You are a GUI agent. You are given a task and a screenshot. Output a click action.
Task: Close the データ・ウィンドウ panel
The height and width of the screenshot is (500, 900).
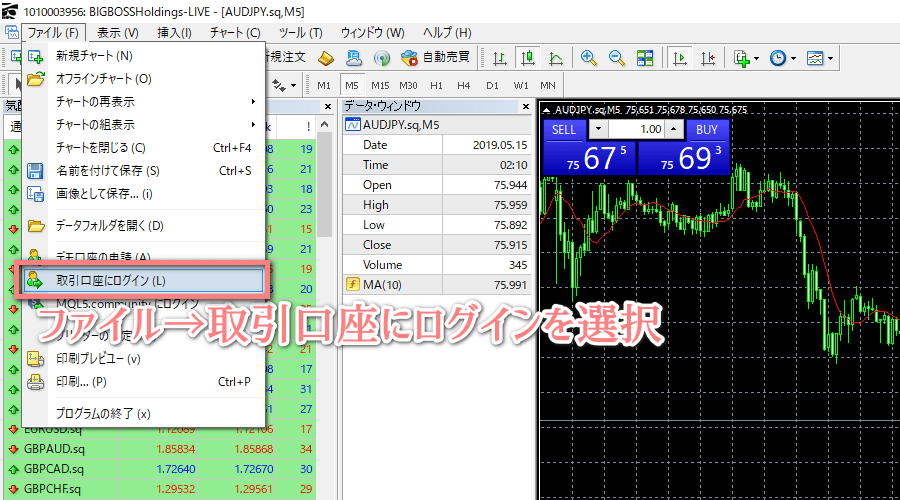pos(526,106)
